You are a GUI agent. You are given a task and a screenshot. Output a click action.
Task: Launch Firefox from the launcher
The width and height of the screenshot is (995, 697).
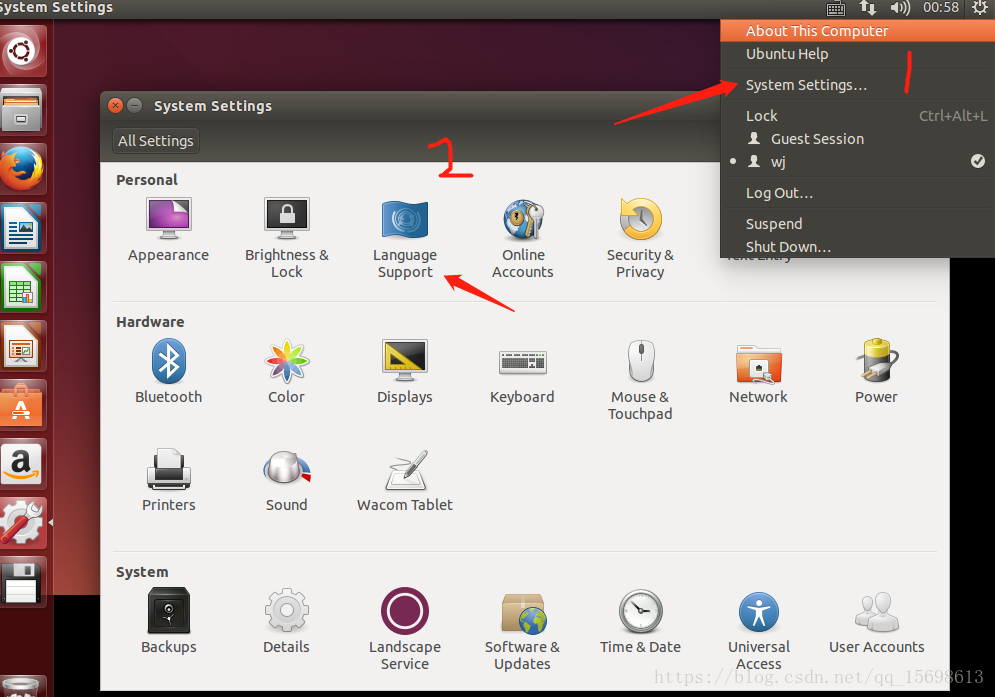(x=23, y=169)
